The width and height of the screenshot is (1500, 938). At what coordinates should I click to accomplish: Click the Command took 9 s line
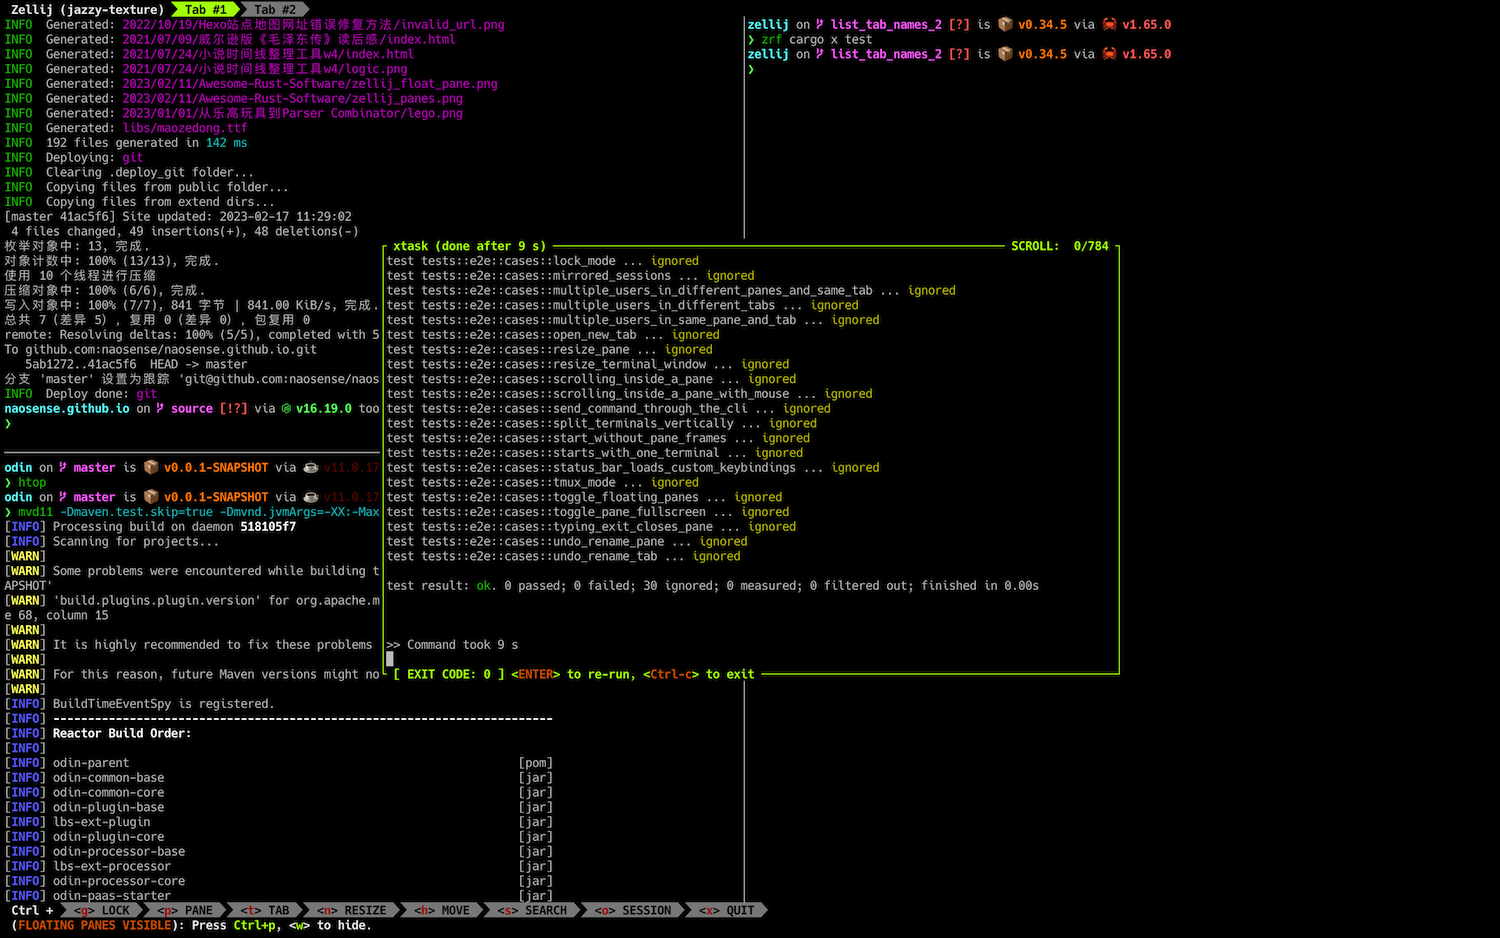tap(453, 645)
